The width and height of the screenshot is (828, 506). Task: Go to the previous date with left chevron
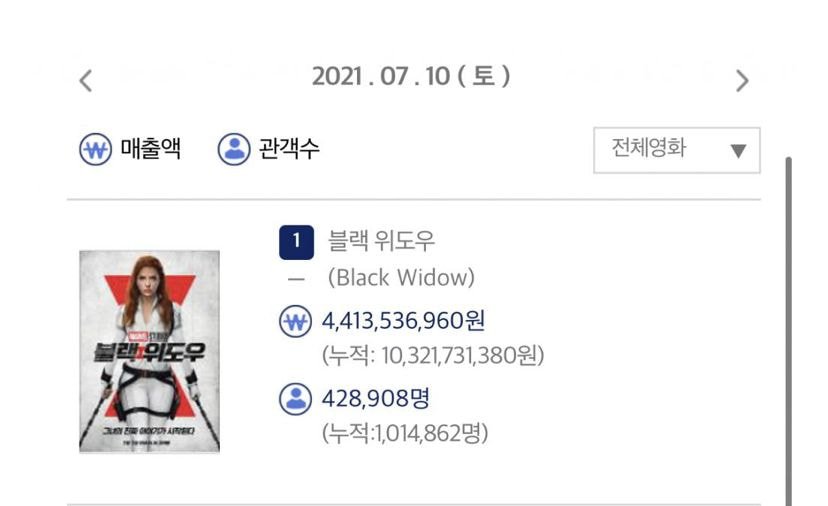click(86, 81)
